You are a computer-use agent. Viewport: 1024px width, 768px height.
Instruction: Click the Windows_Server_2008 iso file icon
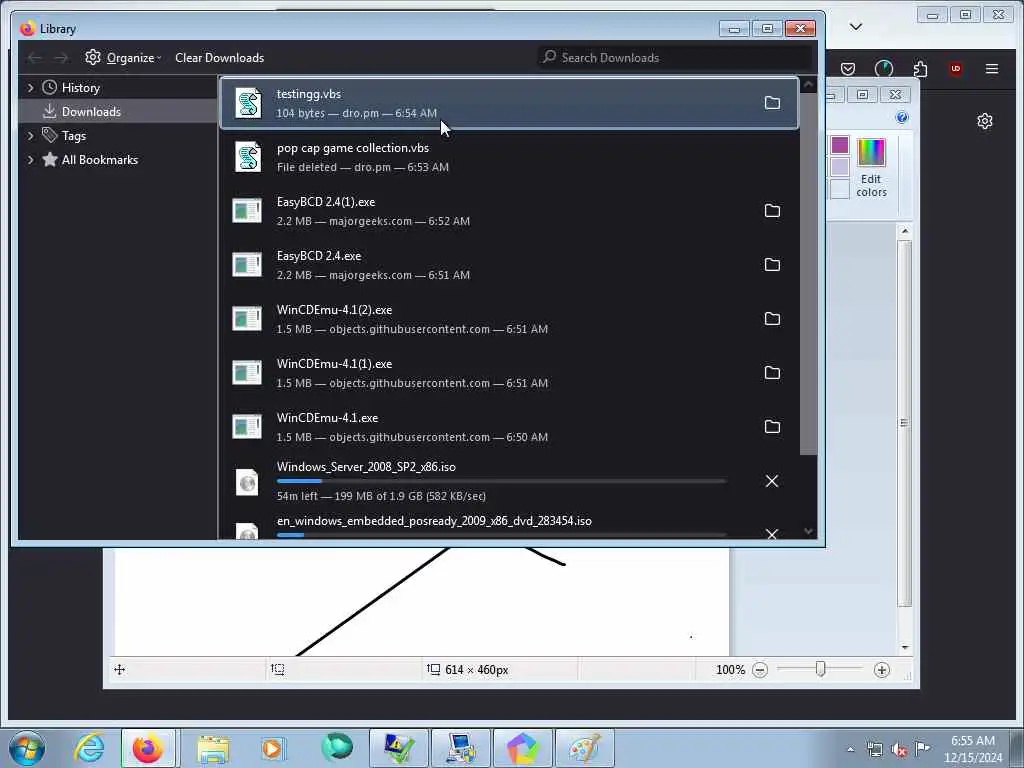[x=247, y=482]
